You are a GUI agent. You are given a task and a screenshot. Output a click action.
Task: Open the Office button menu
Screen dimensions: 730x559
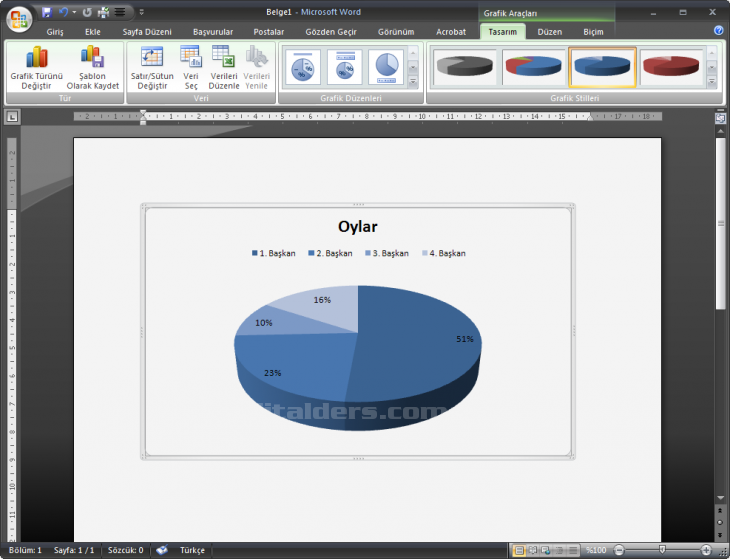point(19,19)
